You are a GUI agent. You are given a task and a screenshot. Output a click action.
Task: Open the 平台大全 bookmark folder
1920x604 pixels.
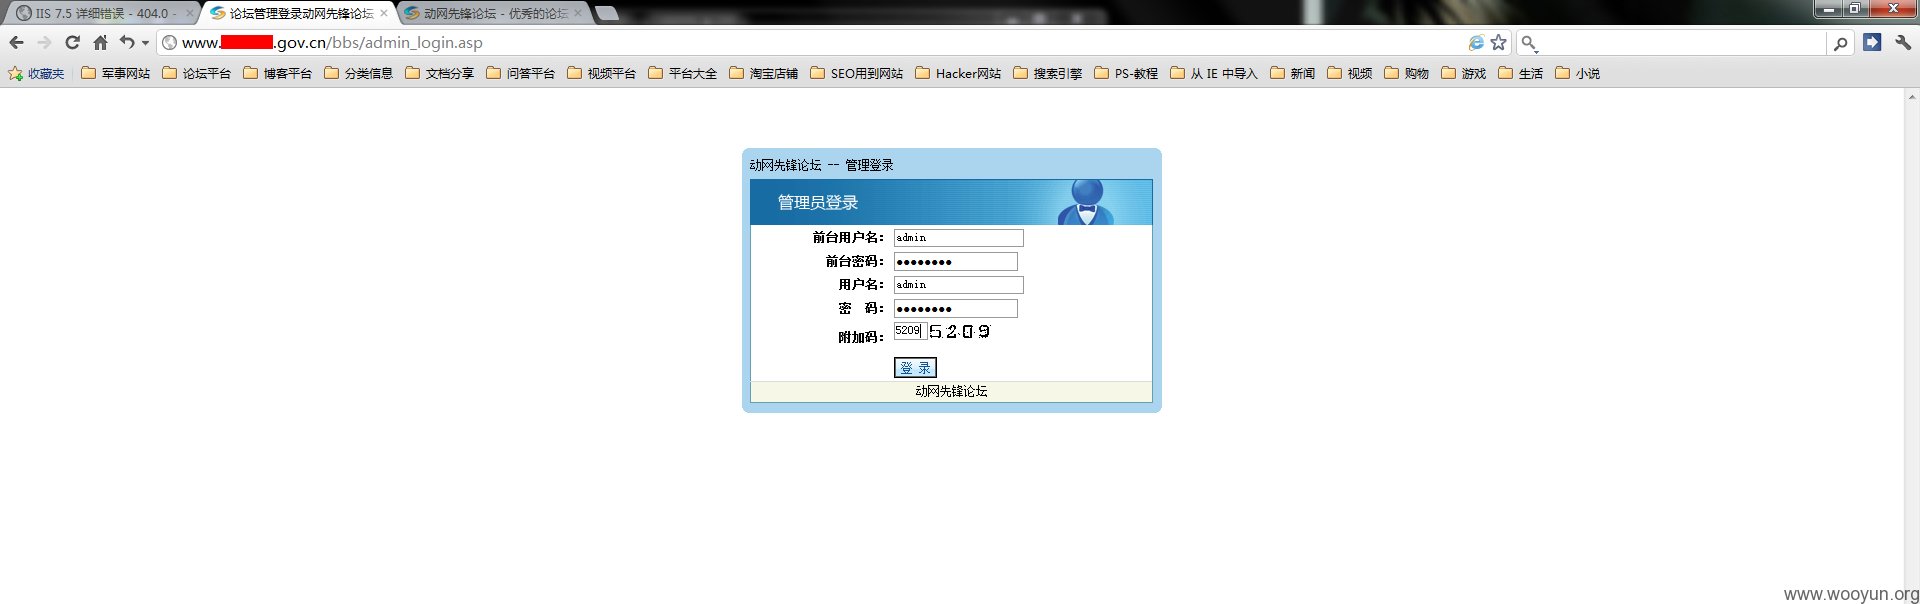click(682, 74)
